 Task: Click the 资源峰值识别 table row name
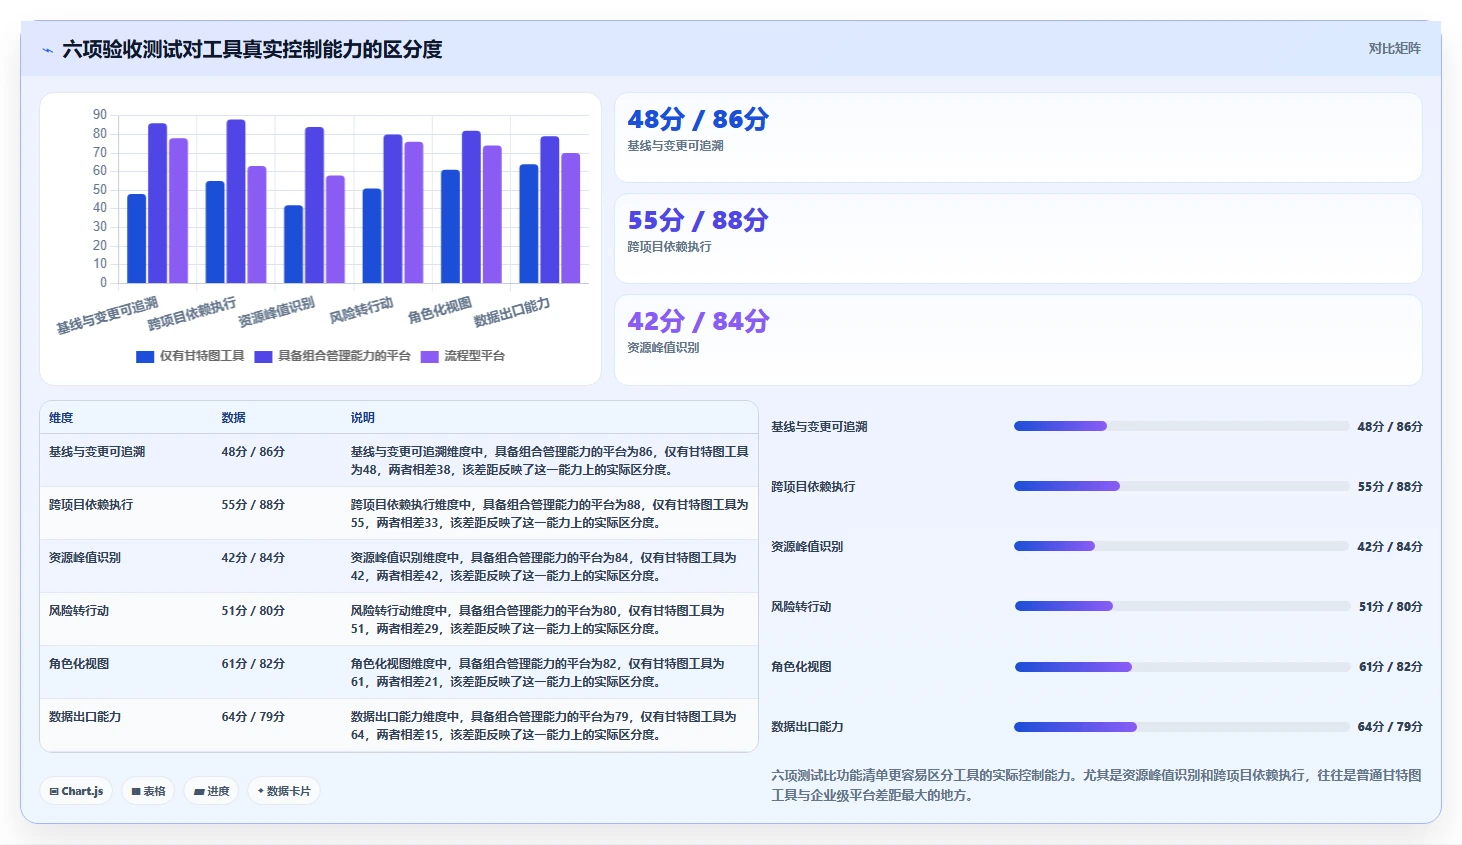coord(85,558)
